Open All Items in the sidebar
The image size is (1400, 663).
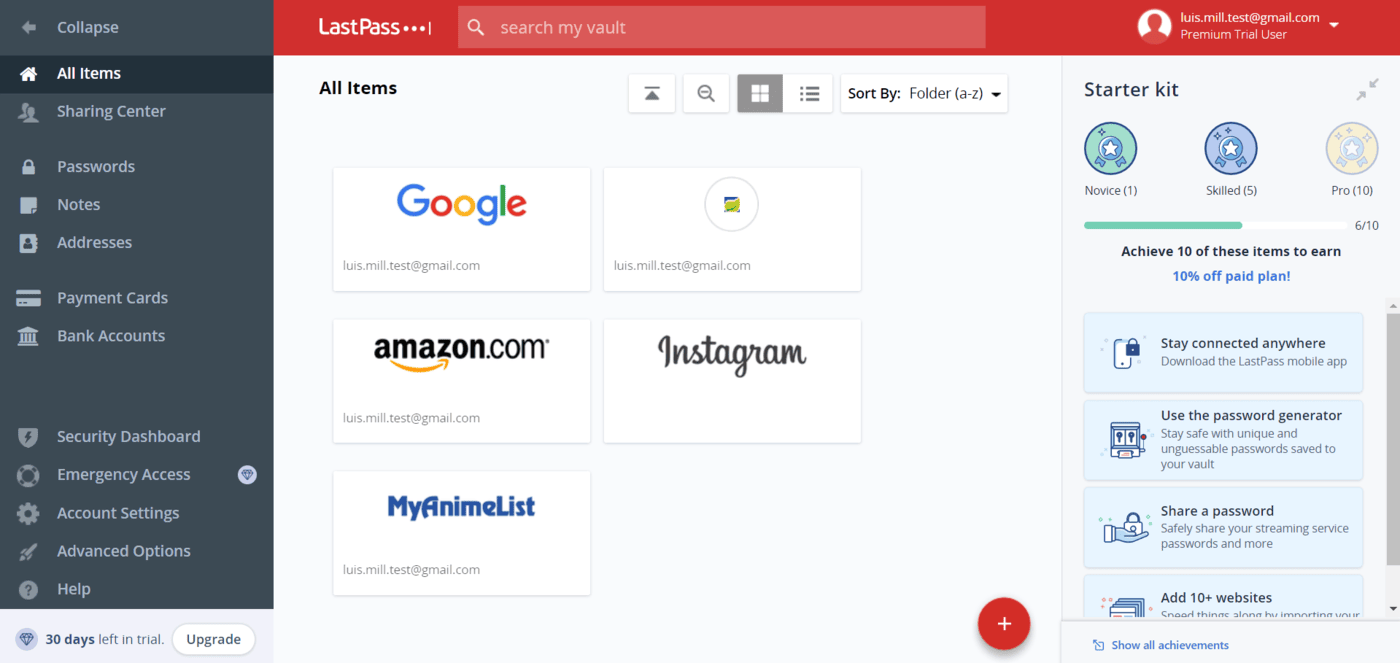click(136, 73)
